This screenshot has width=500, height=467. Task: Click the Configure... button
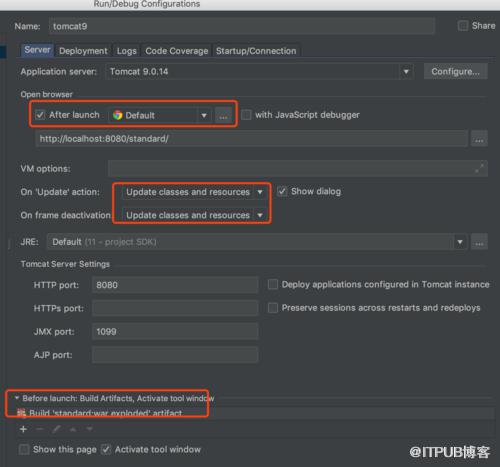(456, 72)
